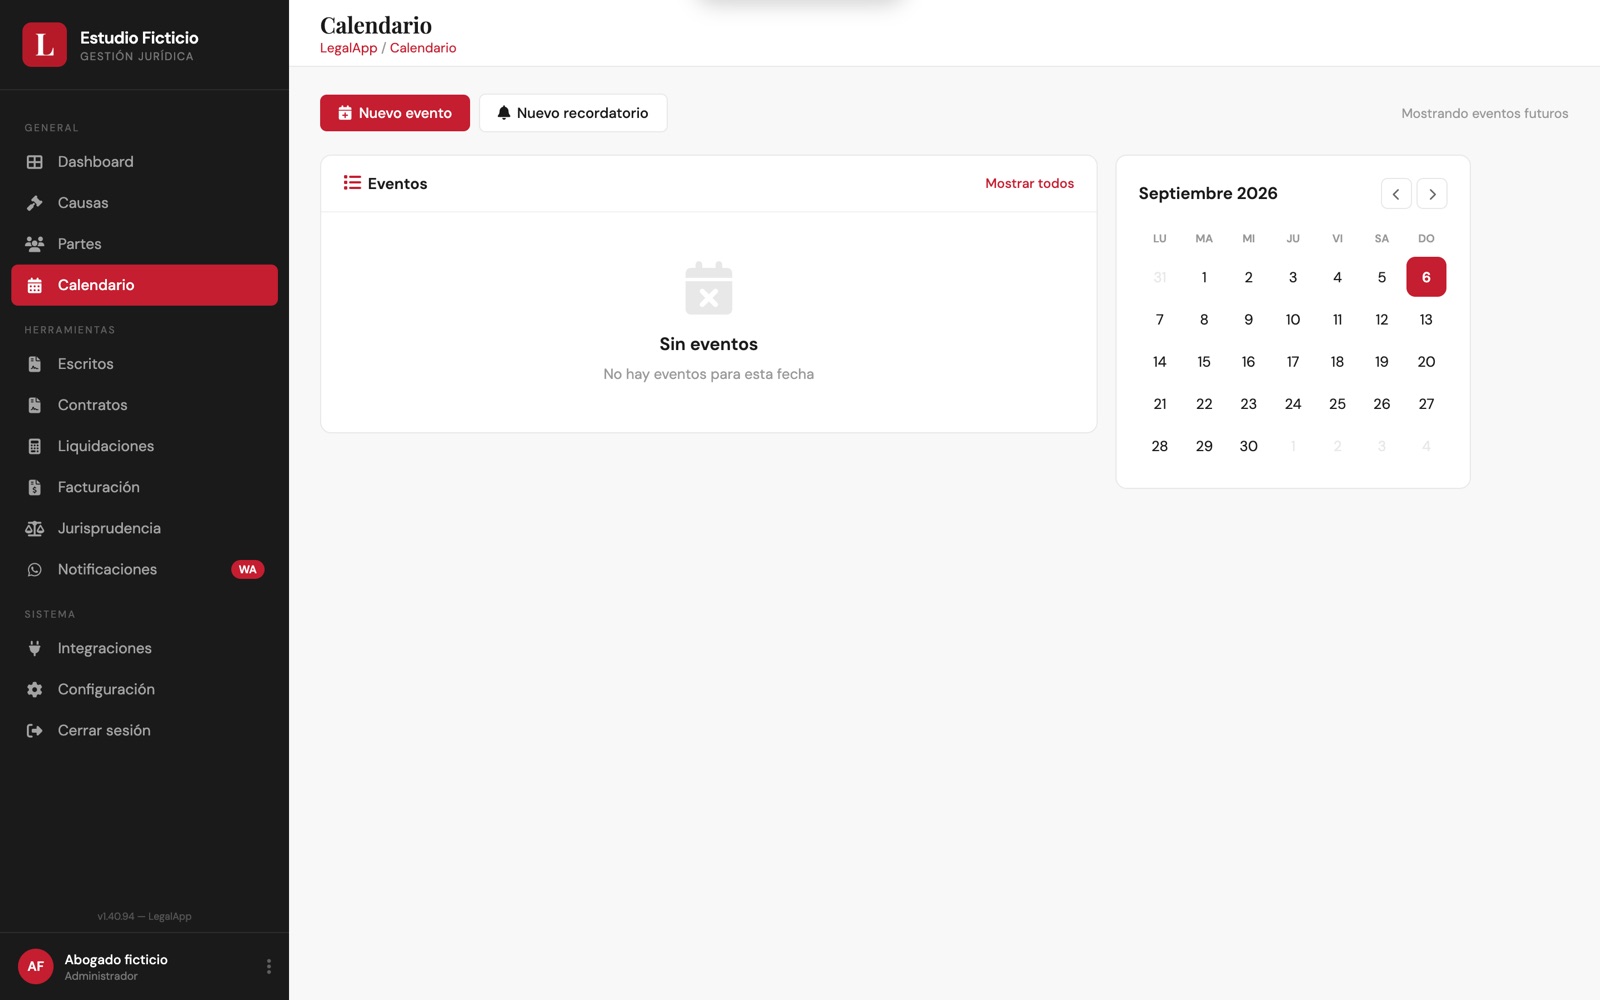Open Liquidaciones from the sidebar
This screenshot has width=1600, height=1000.
click(x=144, y=446)
